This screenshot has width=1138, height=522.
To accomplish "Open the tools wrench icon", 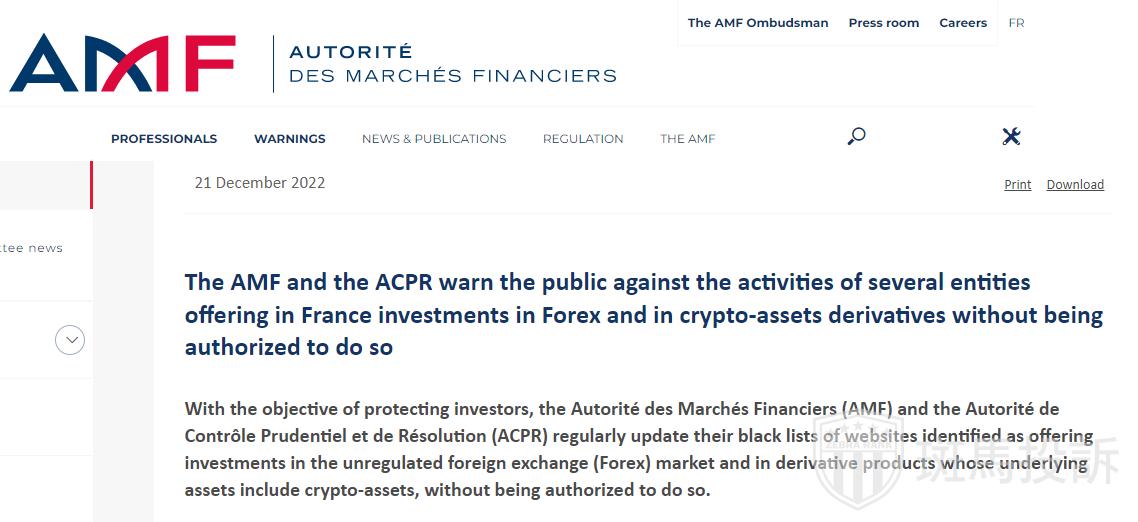I will [x=1011, y=136].
